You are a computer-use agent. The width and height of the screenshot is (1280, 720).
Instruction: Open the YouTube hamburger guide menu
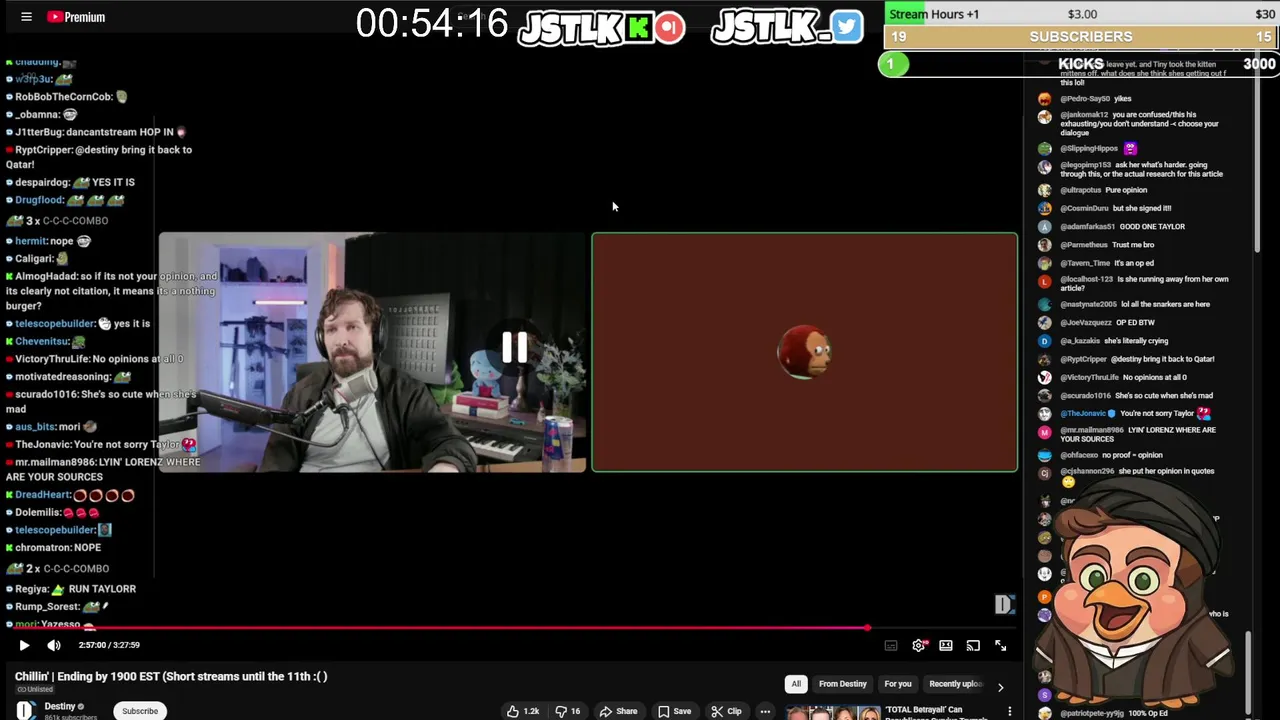[26, 17]
